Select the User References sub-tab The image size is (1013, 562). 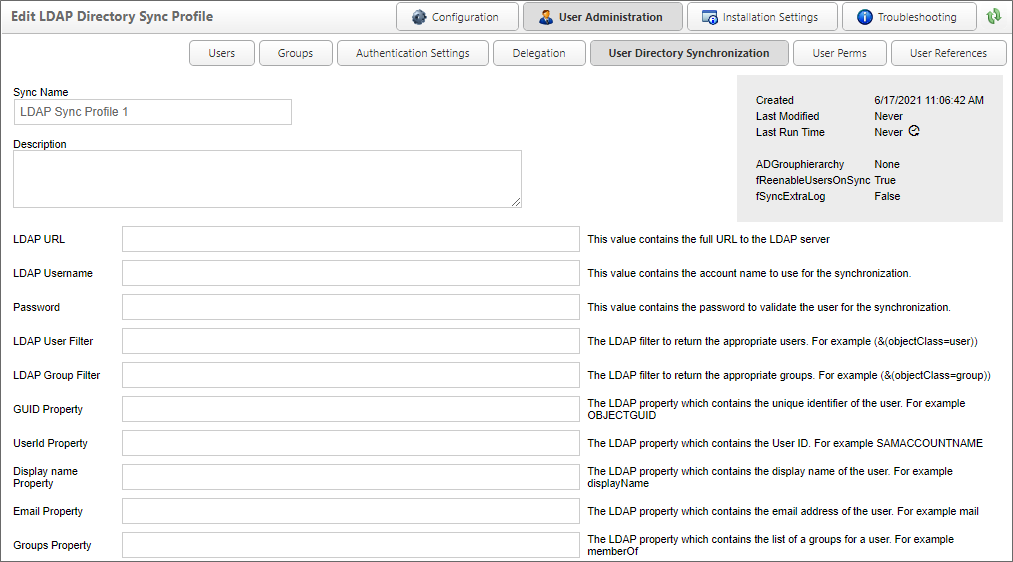(947, 53)
